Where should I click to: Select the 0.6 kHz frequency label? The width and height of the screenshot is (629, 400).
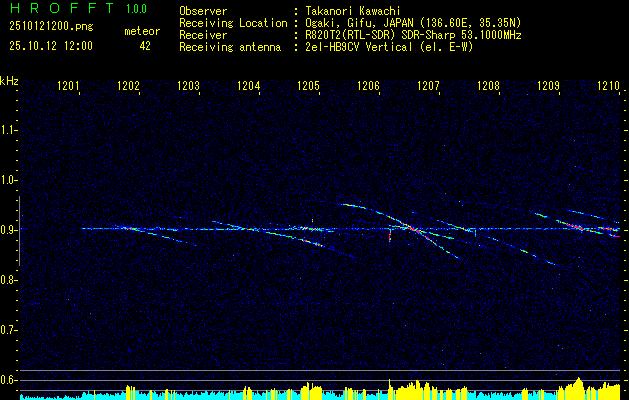(8, 380)
